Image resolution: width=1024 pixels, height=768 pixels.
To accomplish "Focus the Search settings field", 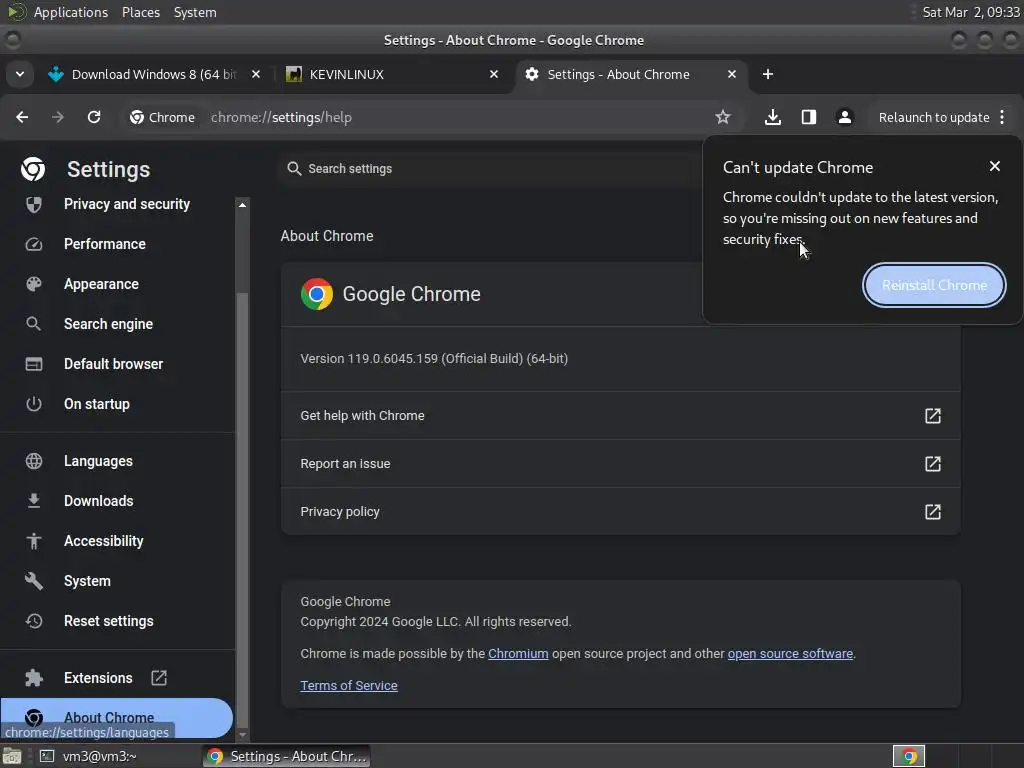I will coord(490,168).
